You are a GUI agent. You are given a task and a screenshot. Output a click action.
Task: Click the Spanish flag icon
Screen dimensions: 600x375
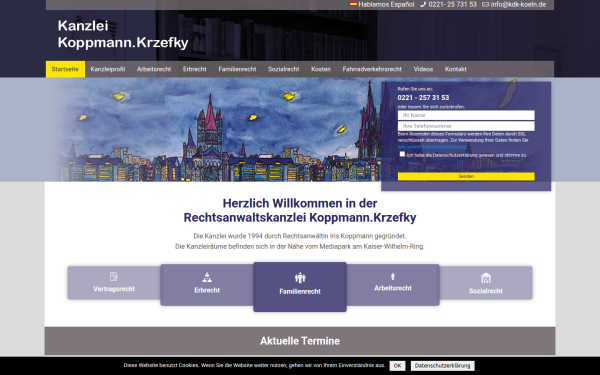click(x=354, y=5)
